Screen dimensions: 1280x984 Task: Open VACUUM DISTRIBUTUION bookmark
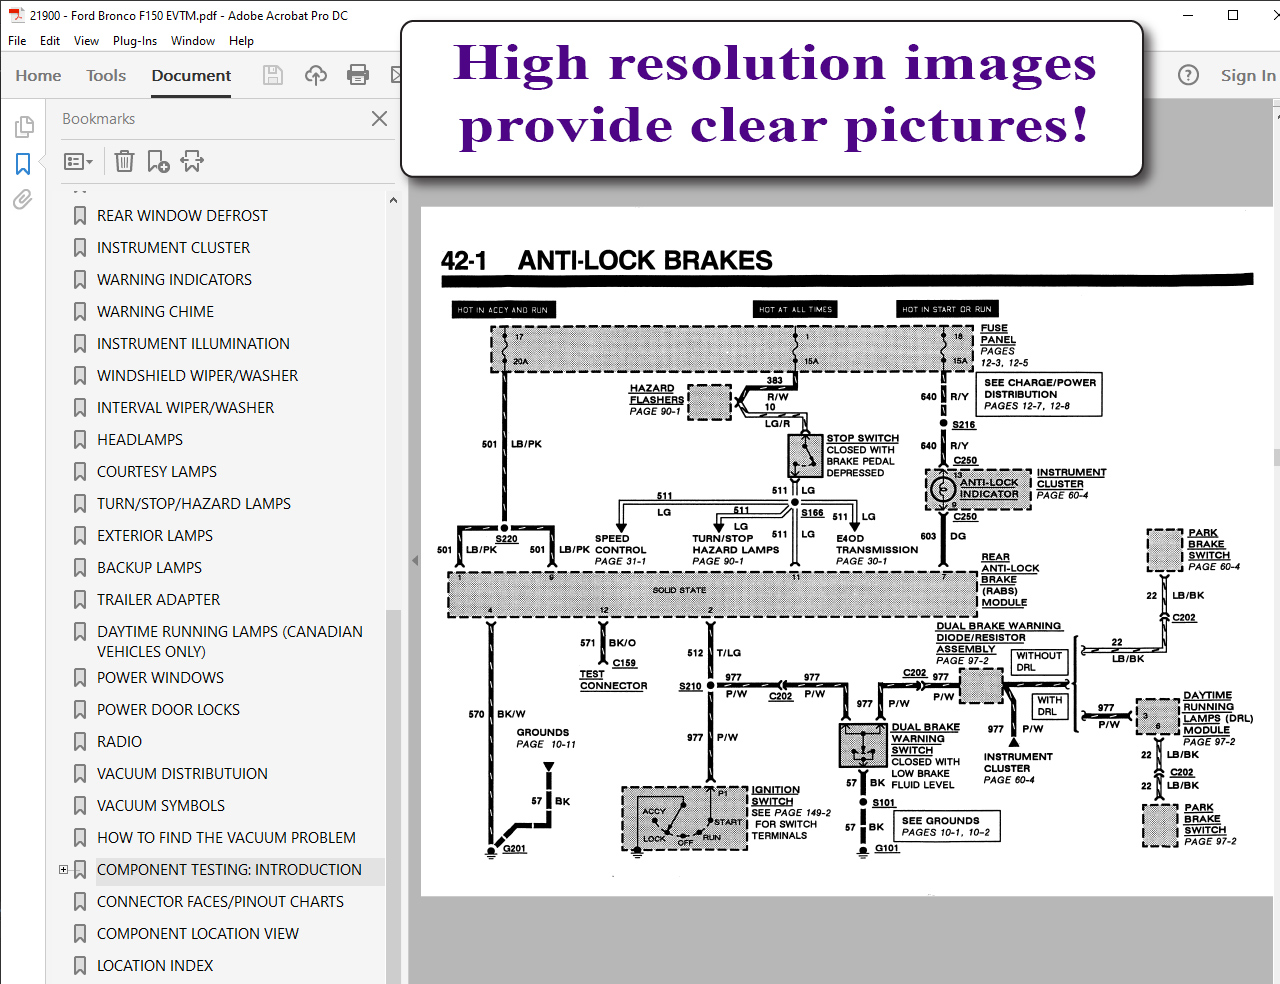(182, 774)
